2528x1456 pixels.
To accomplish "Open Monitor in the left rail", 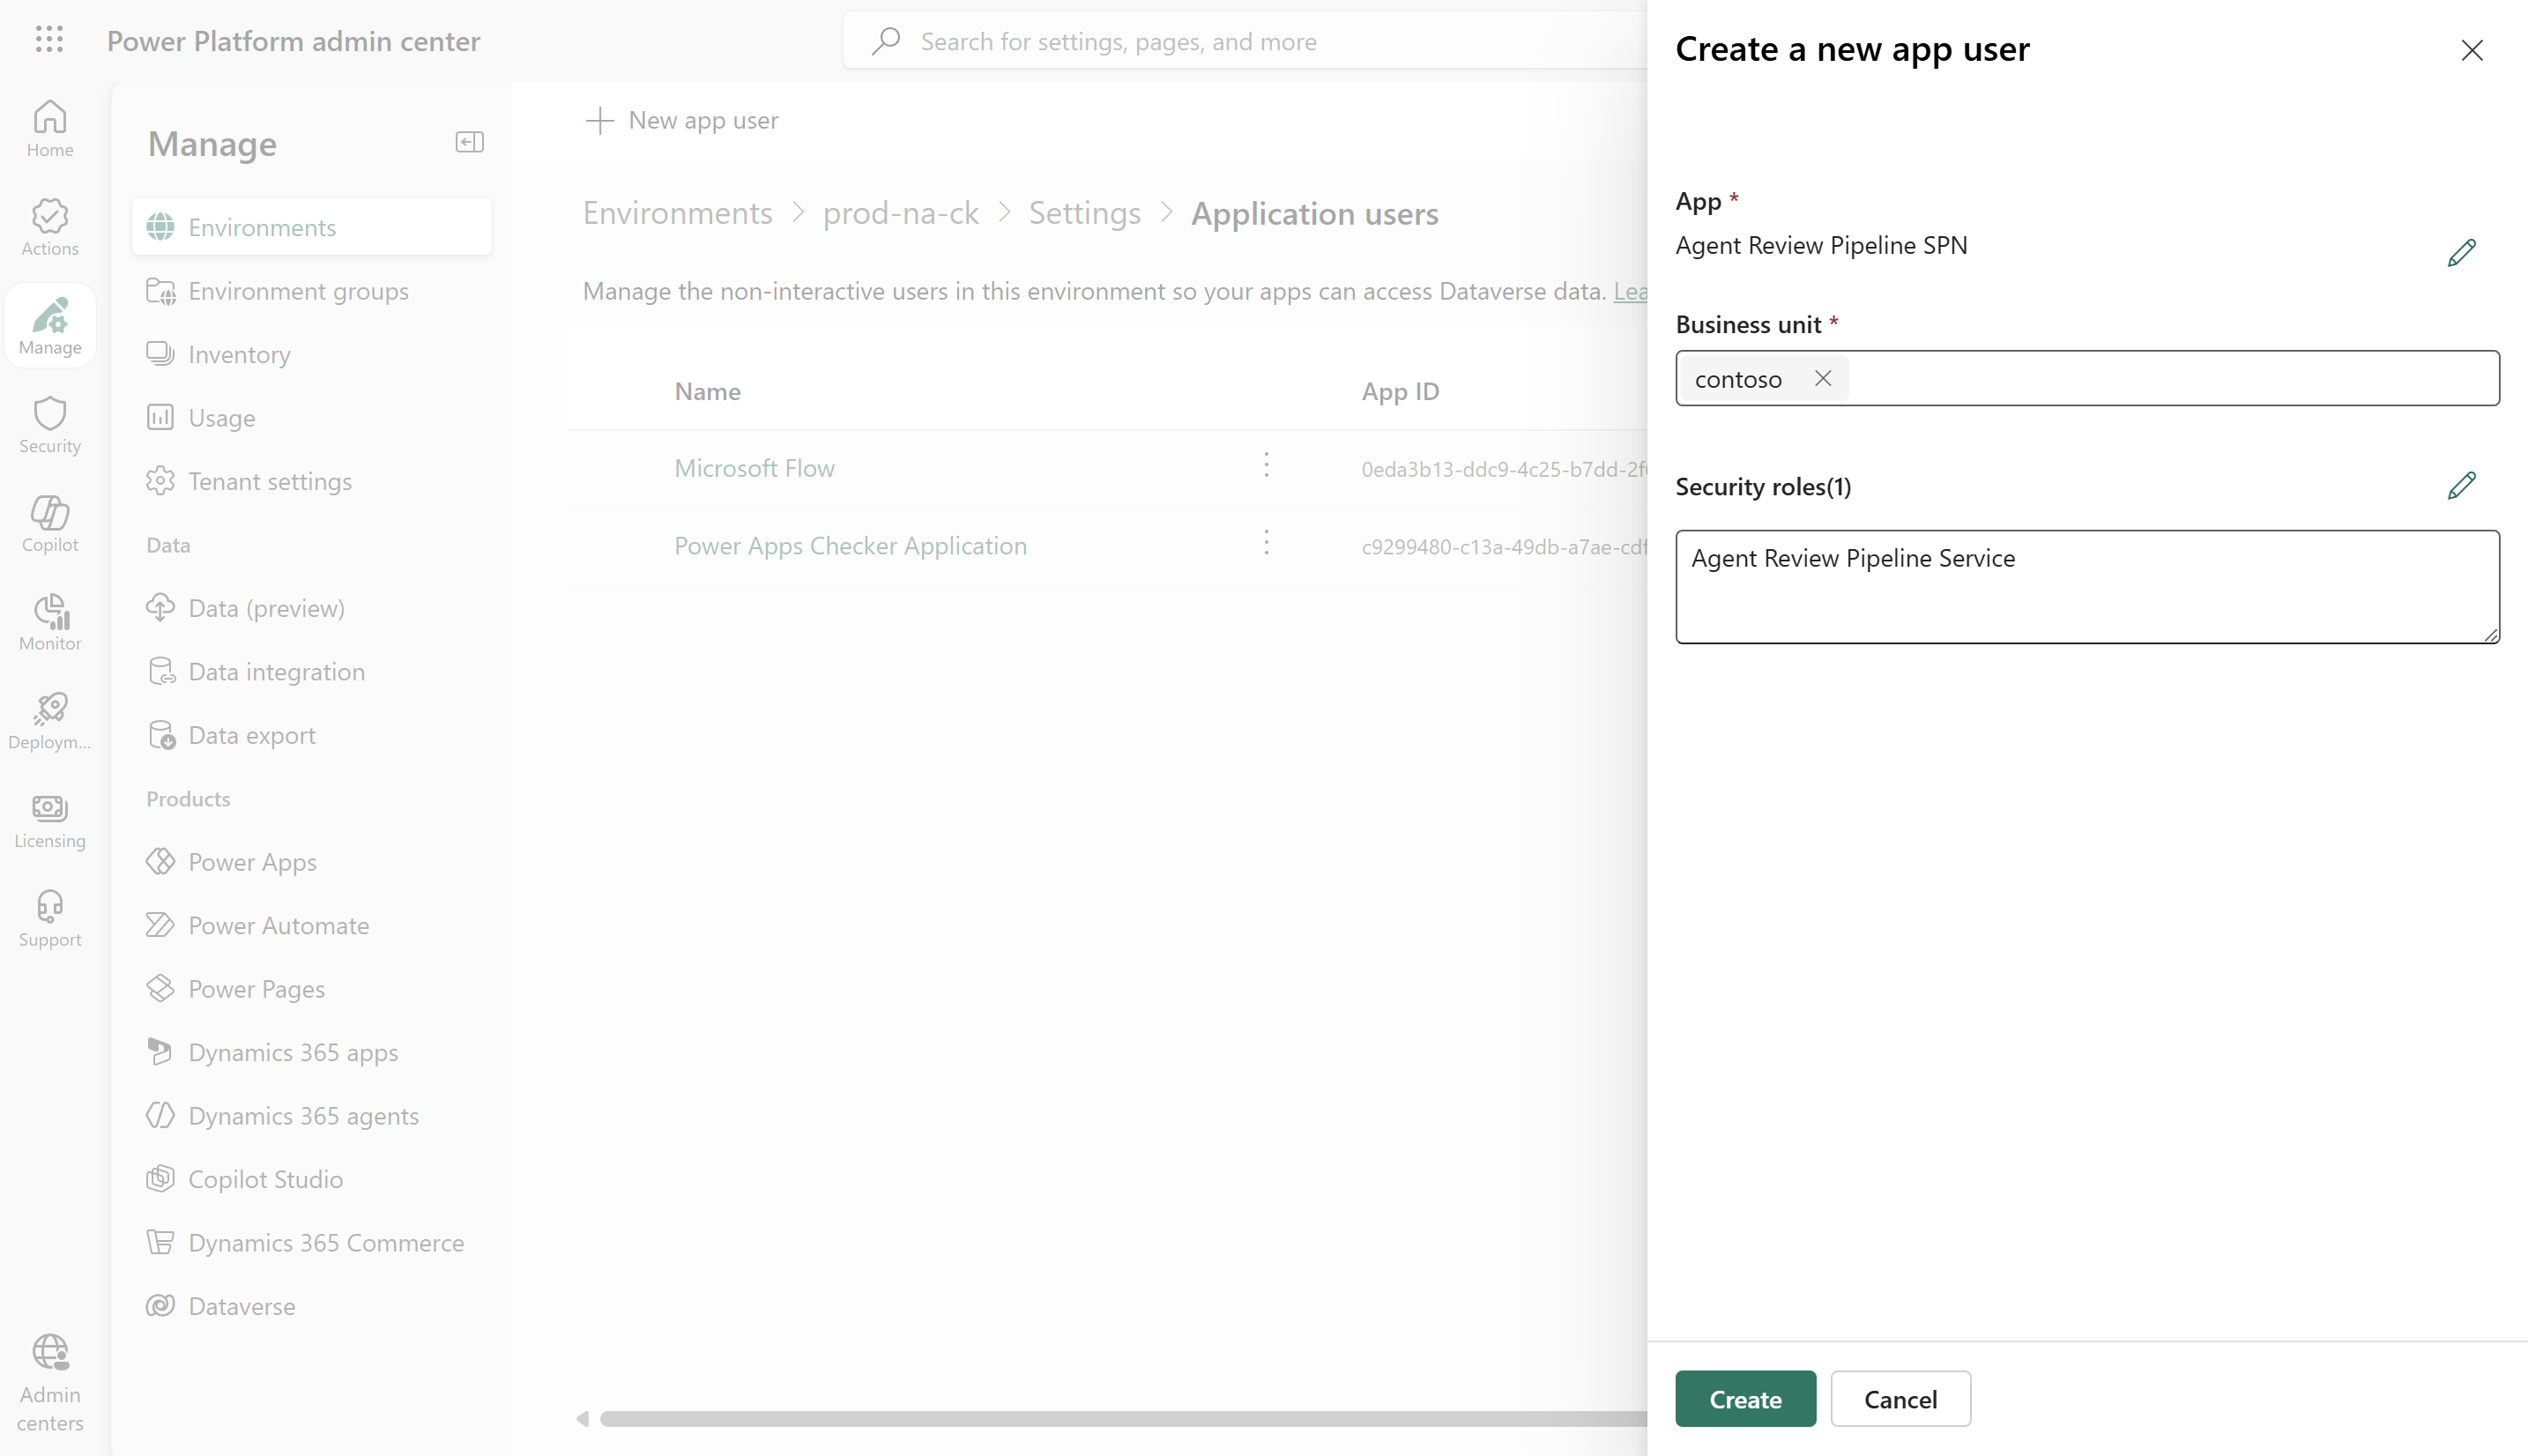I will (x=50, y=623).
